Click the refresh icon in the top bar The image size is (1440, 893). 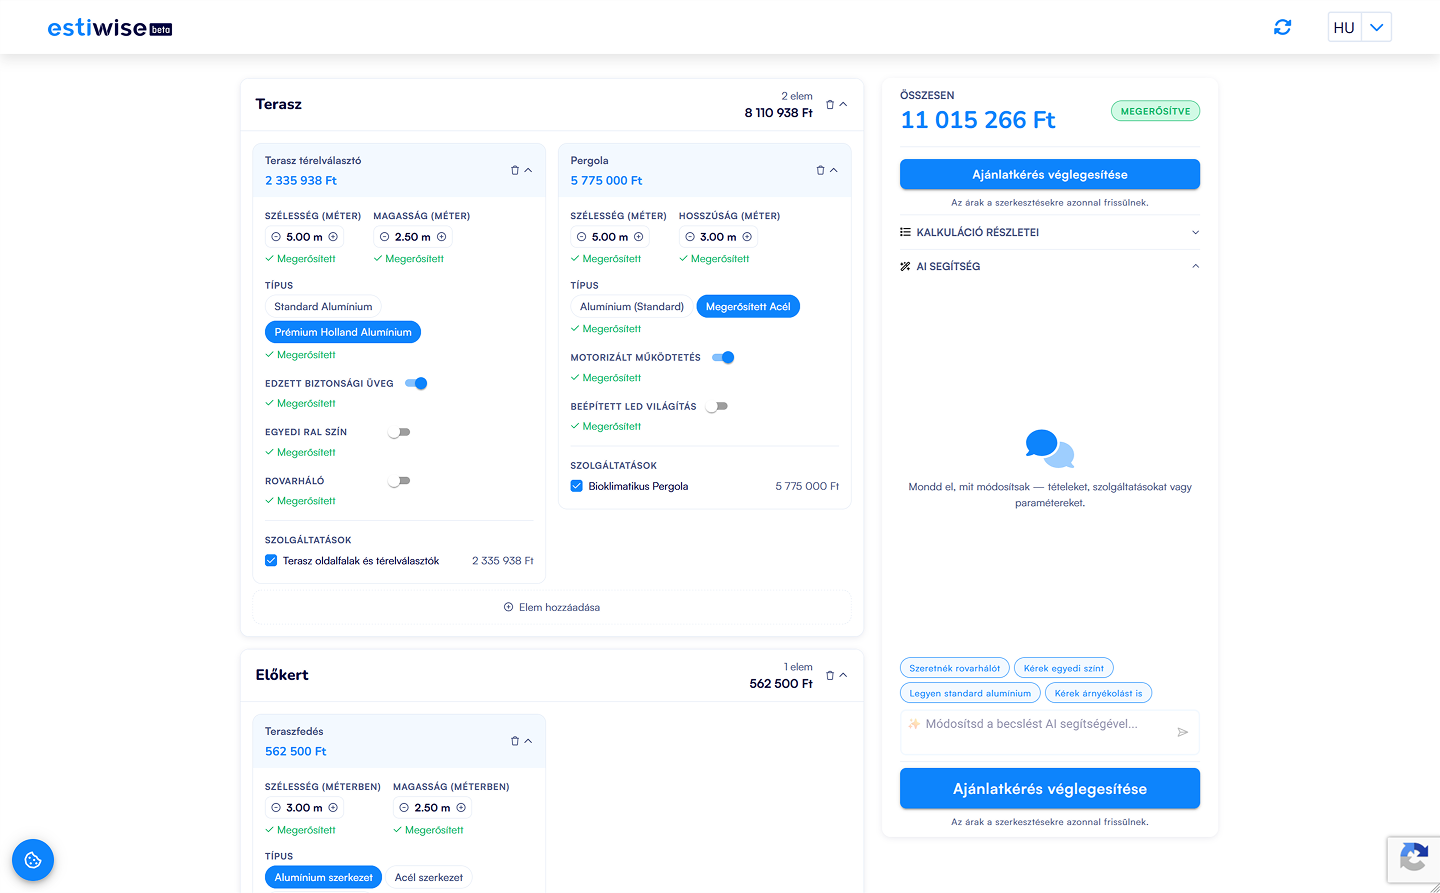1282,27
